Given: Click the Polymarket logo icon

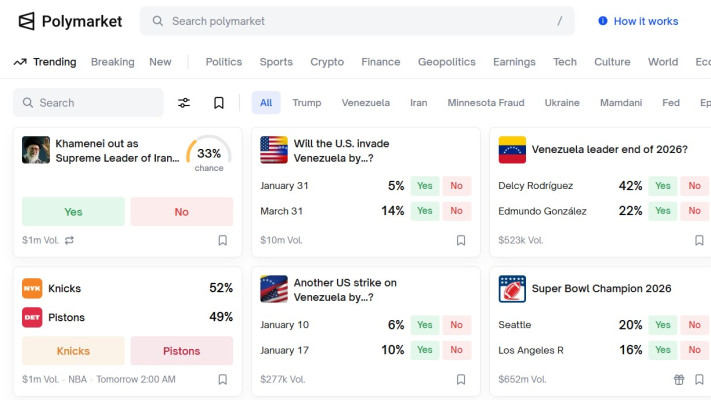Looking at the screenshot, I should coord(26,21).
